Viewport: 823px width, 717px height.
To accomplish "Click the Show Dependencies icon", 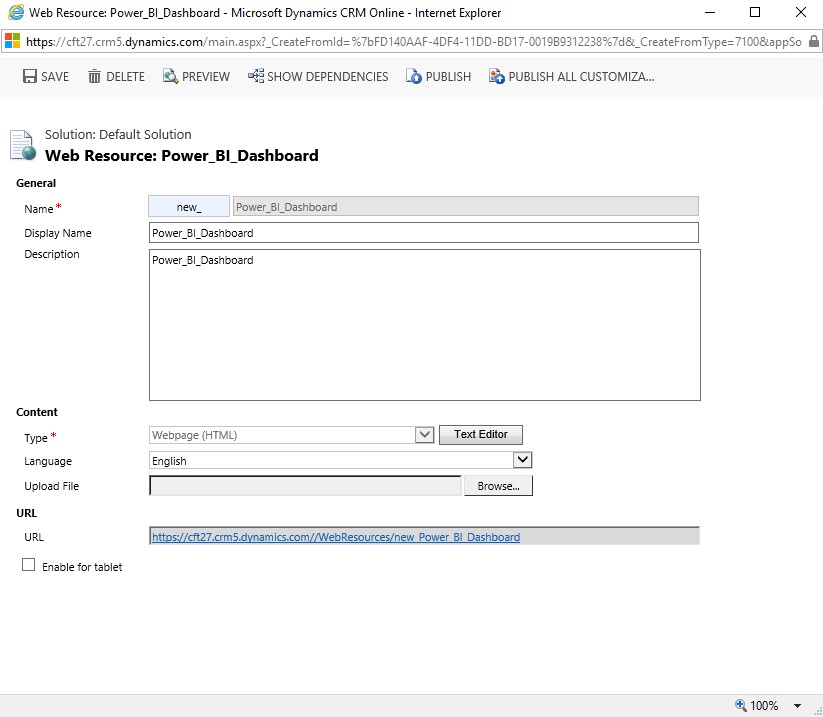I will (256, 77).
